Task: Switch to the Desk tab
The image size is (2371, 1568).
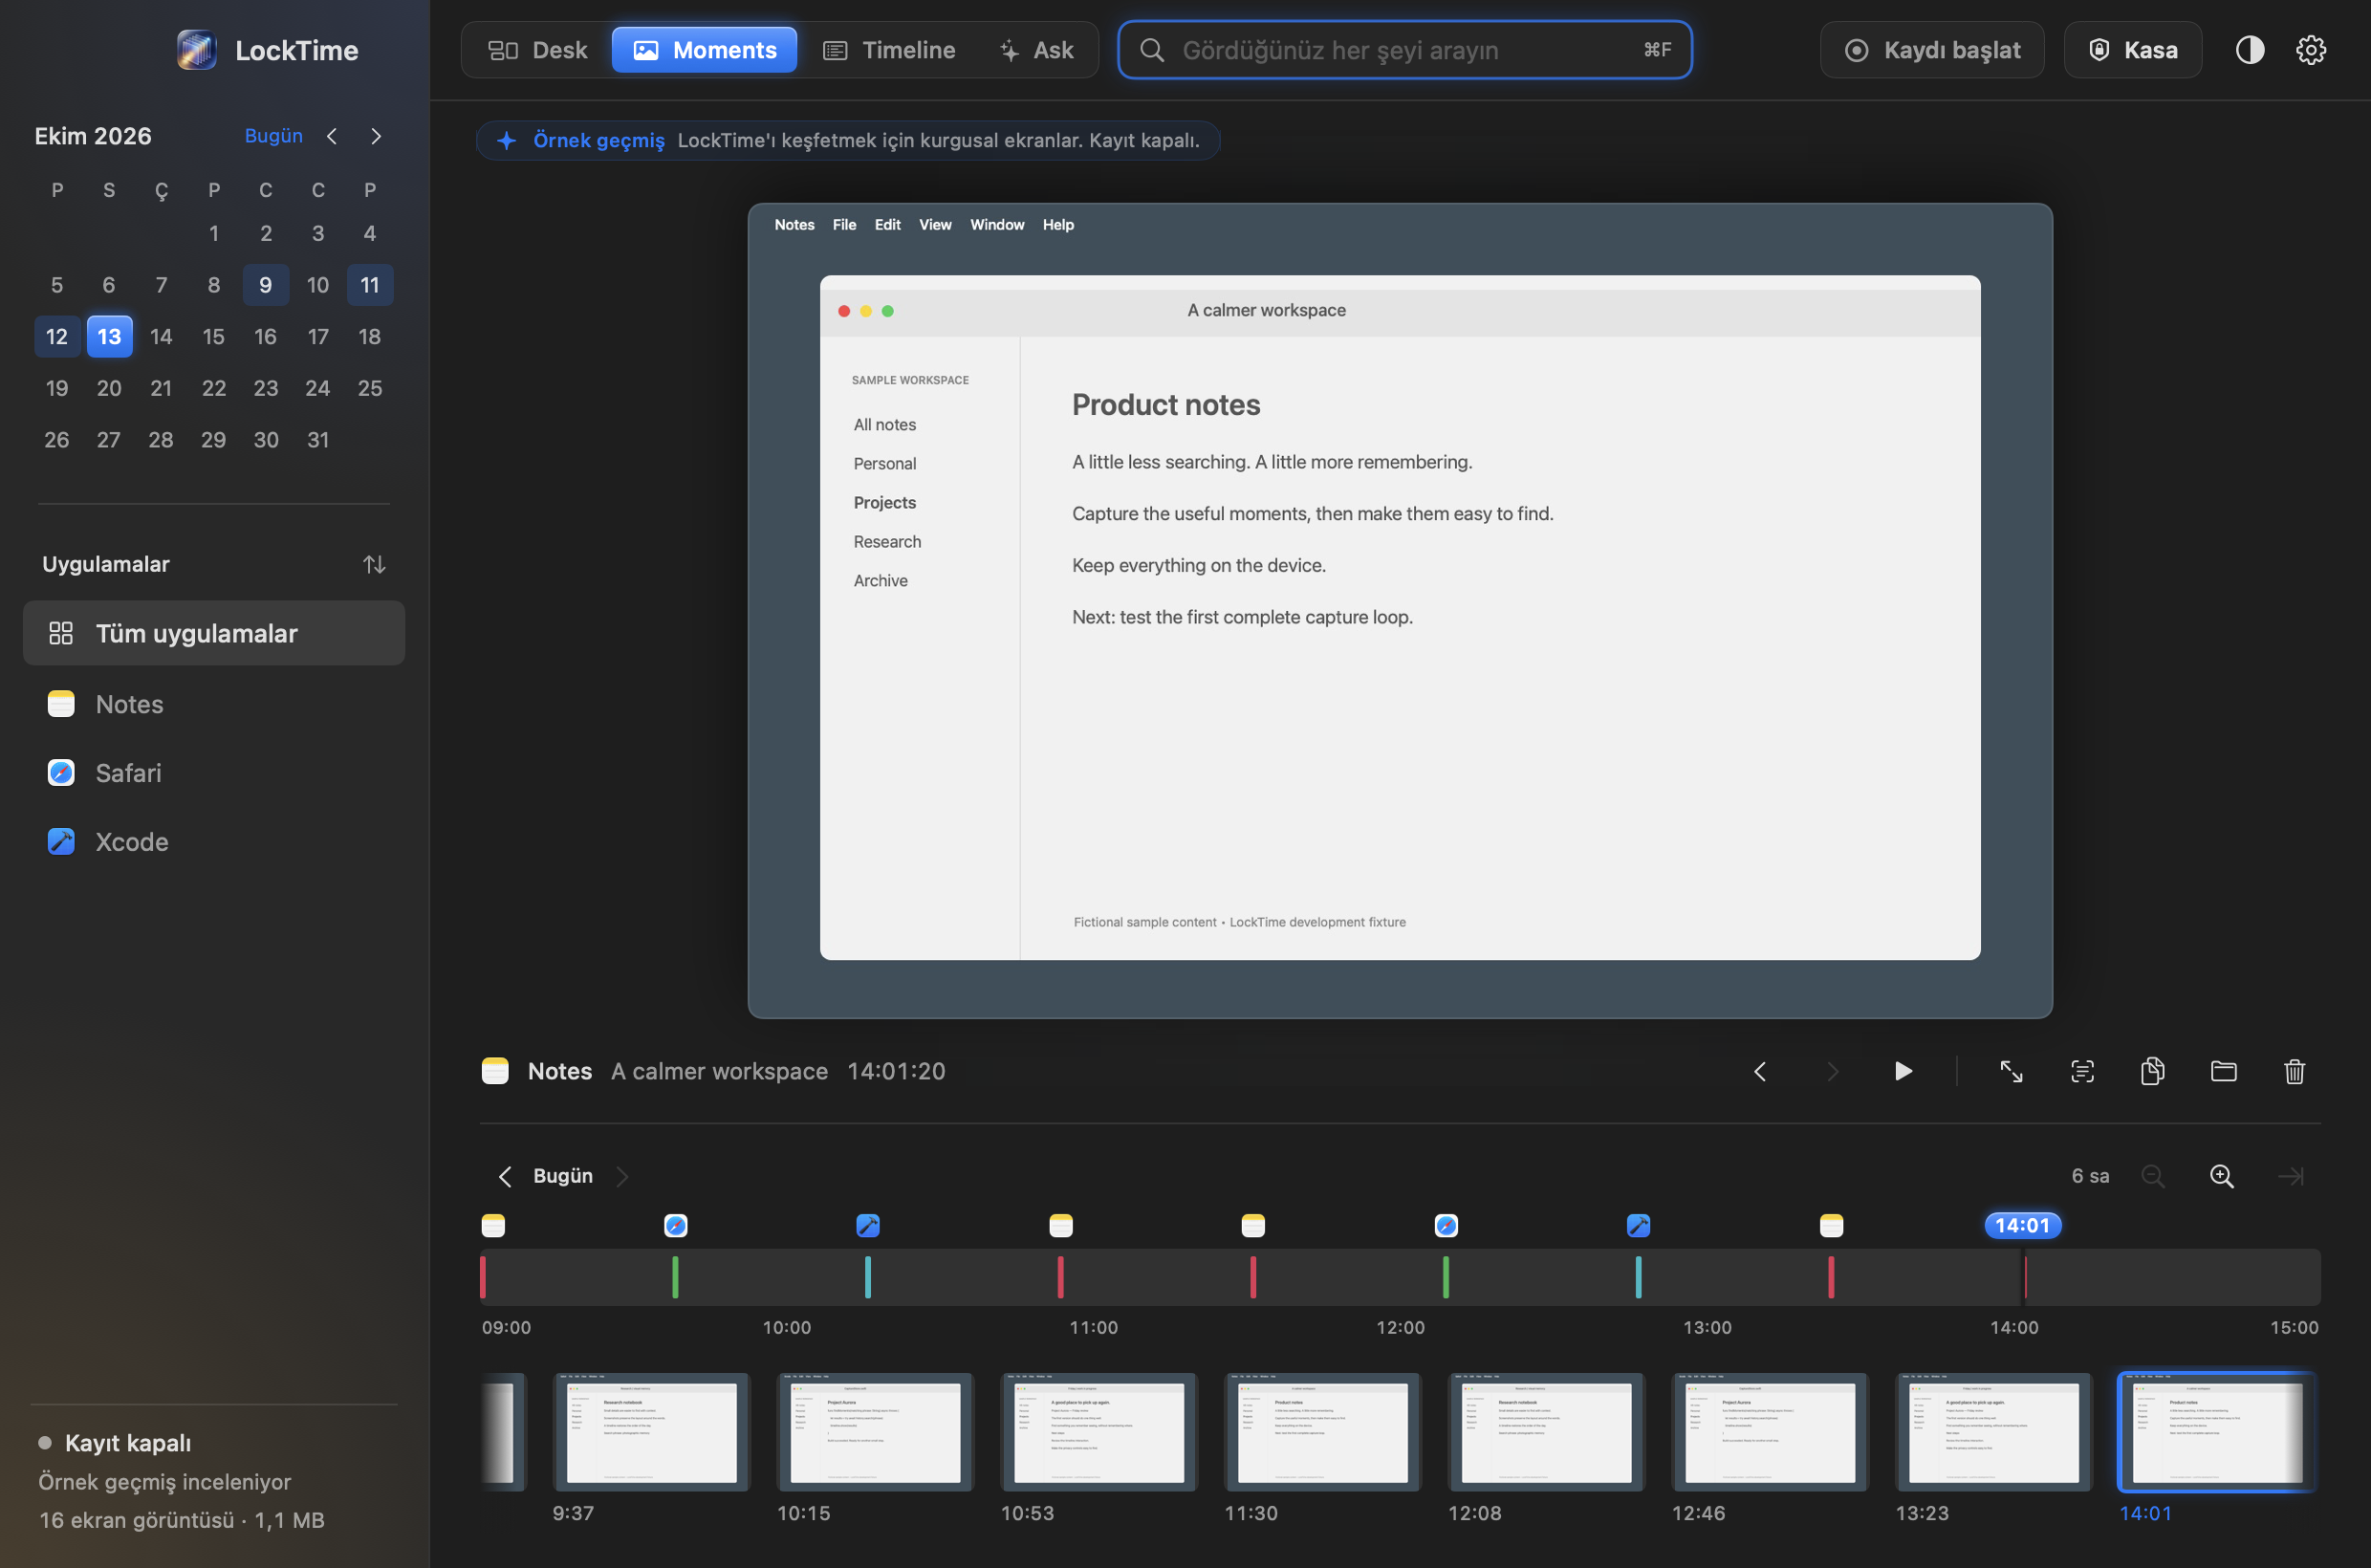Action: (537, 50)
